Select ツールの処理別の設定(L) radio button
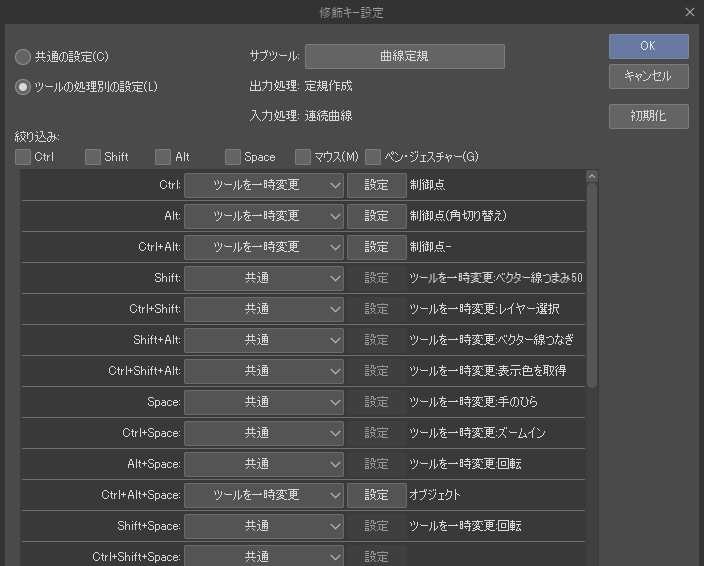 coord(23,87)
